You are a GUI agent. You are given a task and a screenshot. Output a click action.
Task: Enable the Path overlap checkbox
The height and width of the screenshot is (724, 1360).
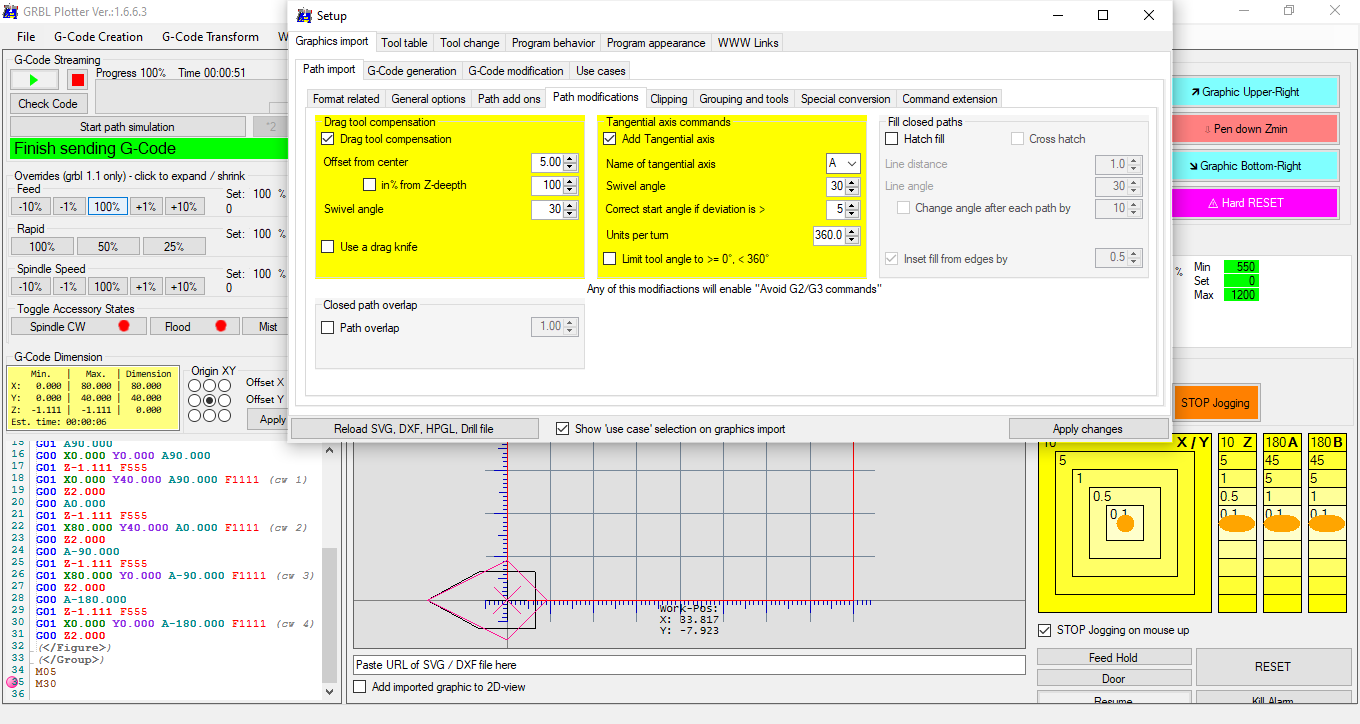pos(328,328)
